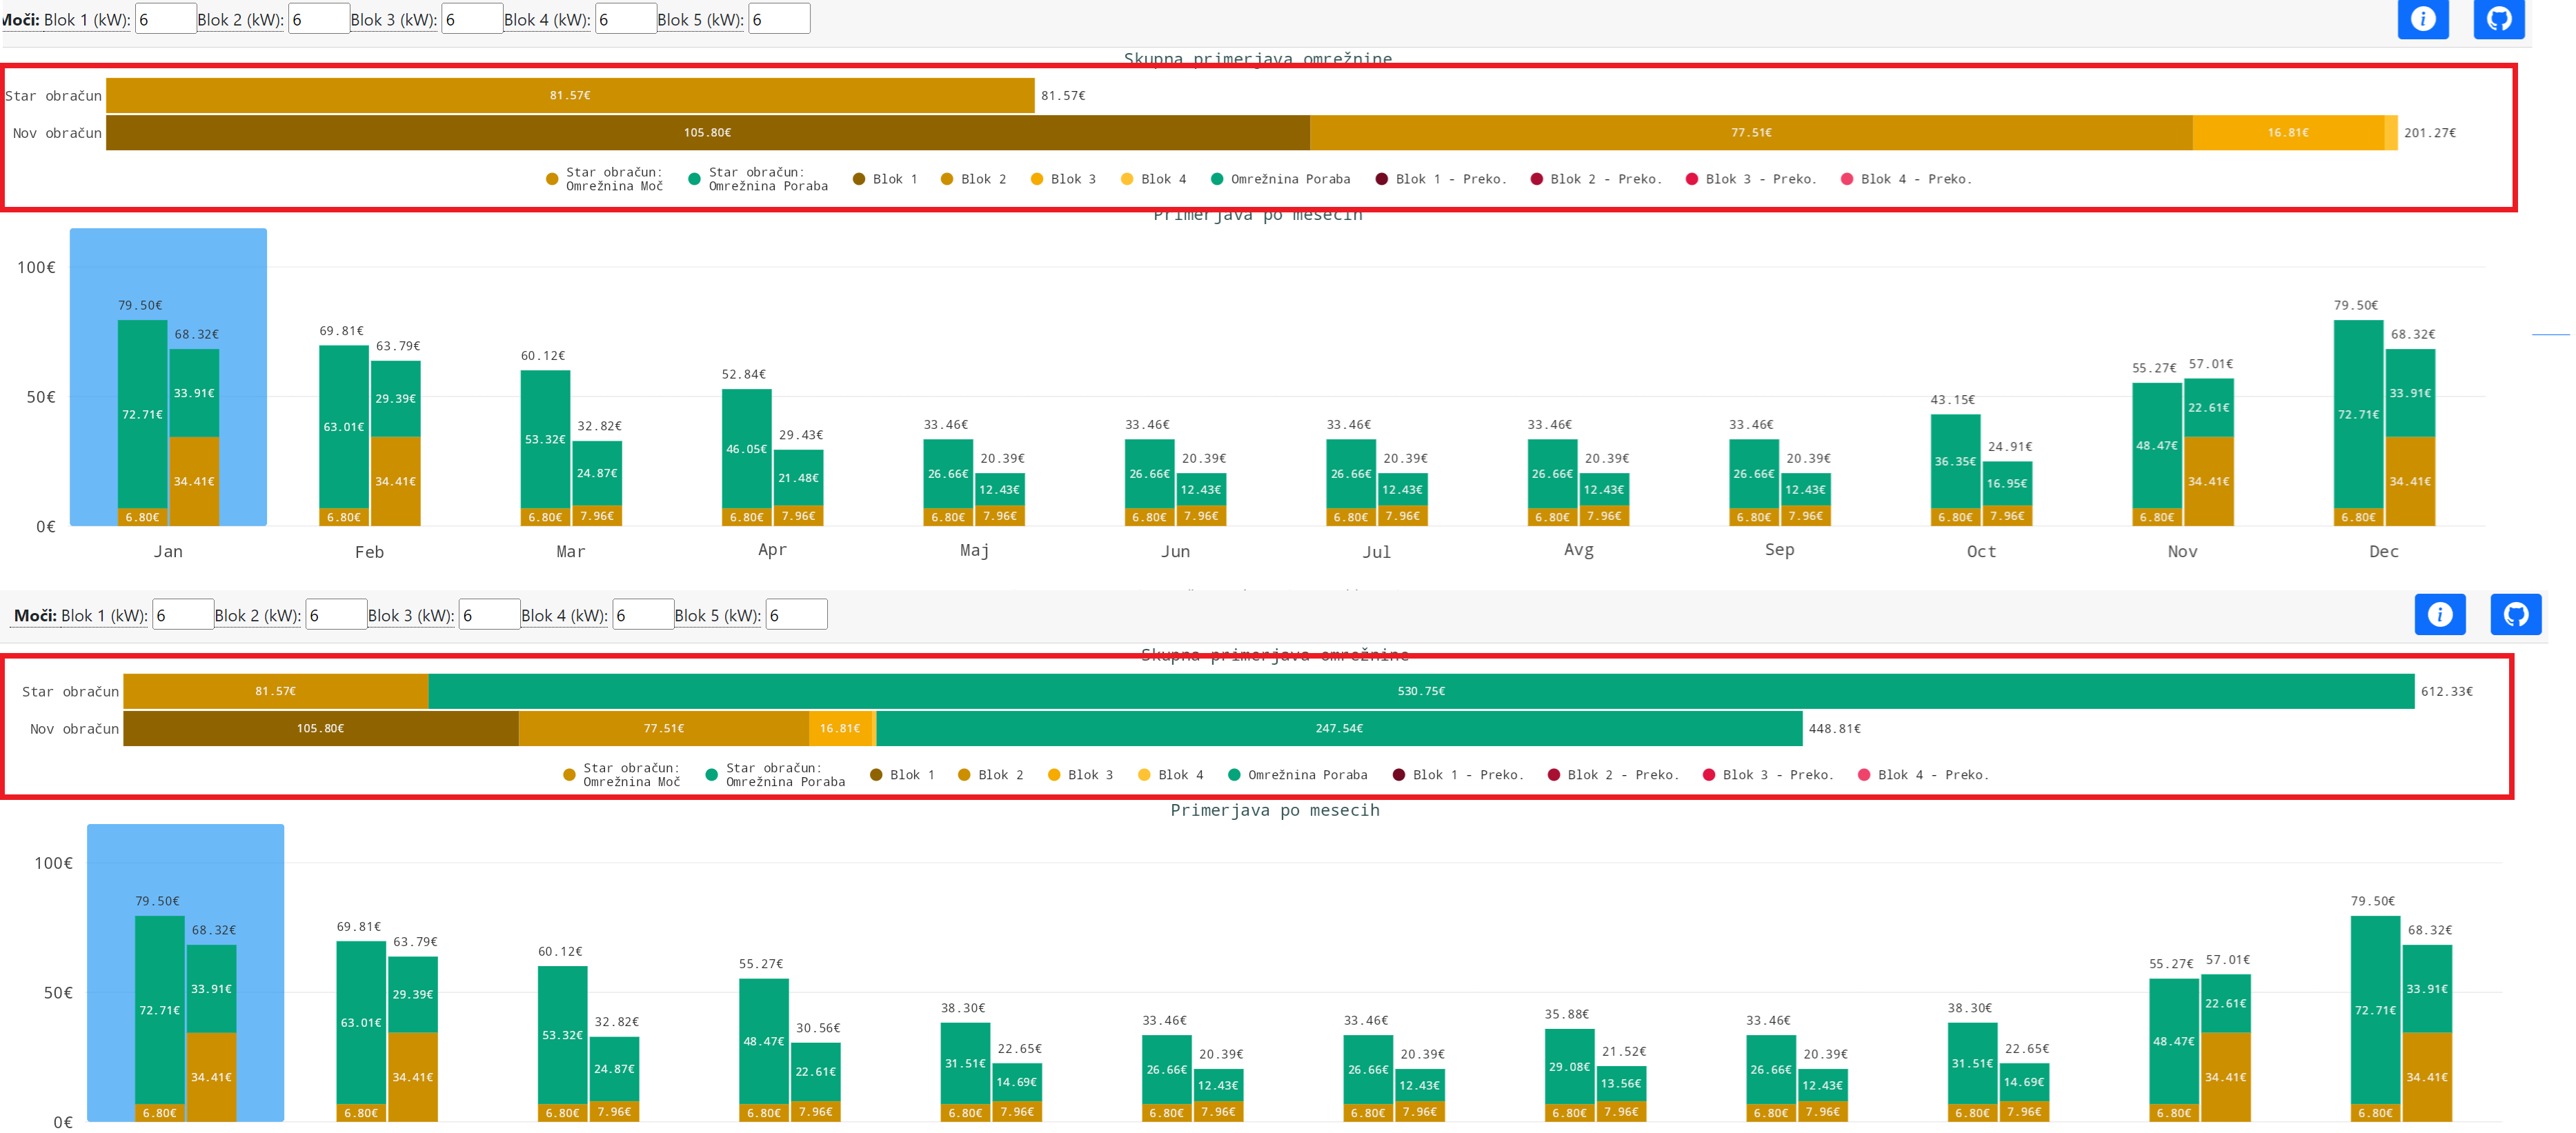Click the 201.27€ total label

(x=2430, y=132)
